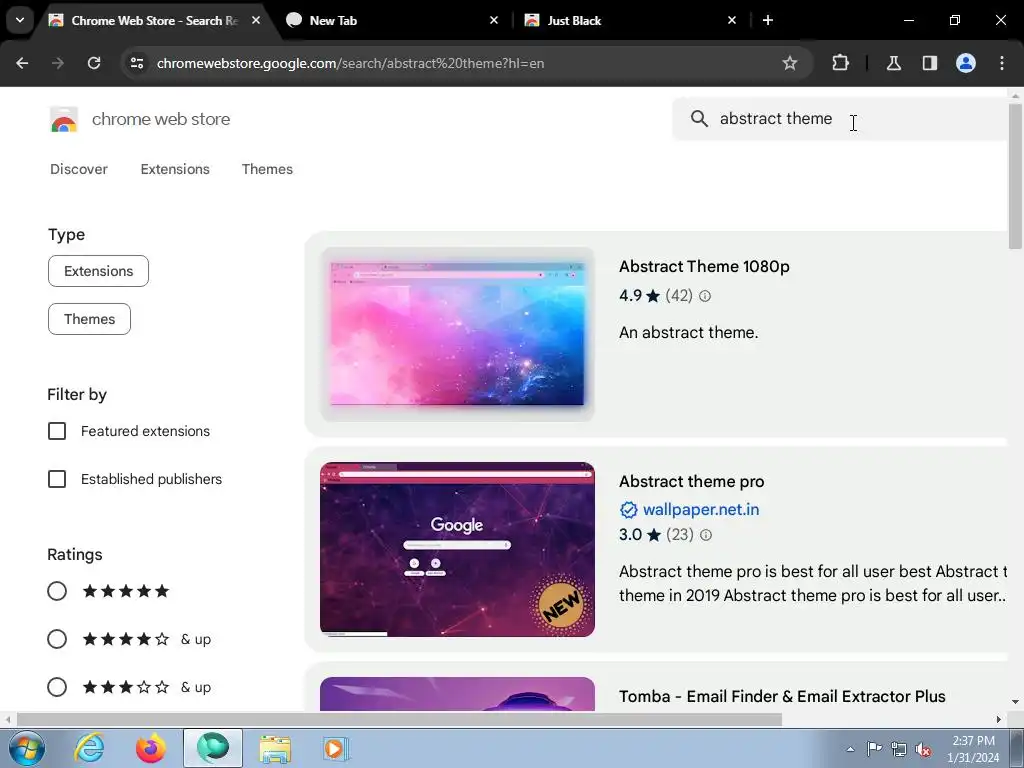Click the Chrome Web Store logo
The width and height of the screenshot is (1024, 768).
point(64,120)
